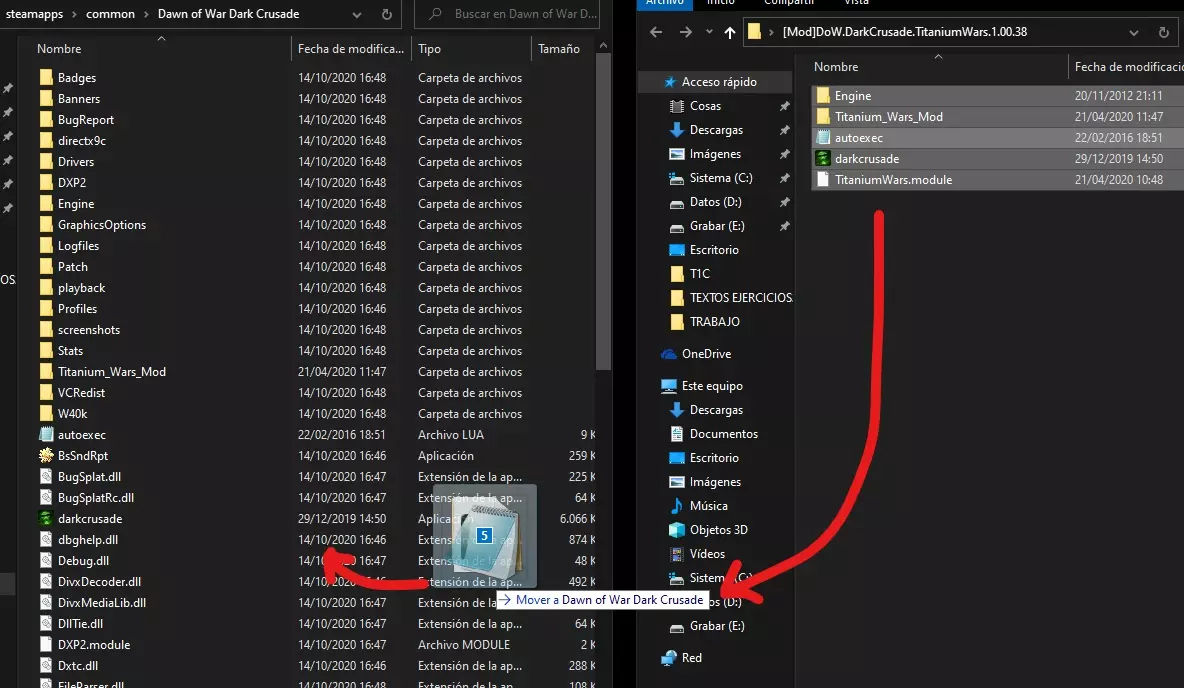Open Acceso rápido star icon
The width and height of the screenshot is (1184, 688).
click(670, 82)
